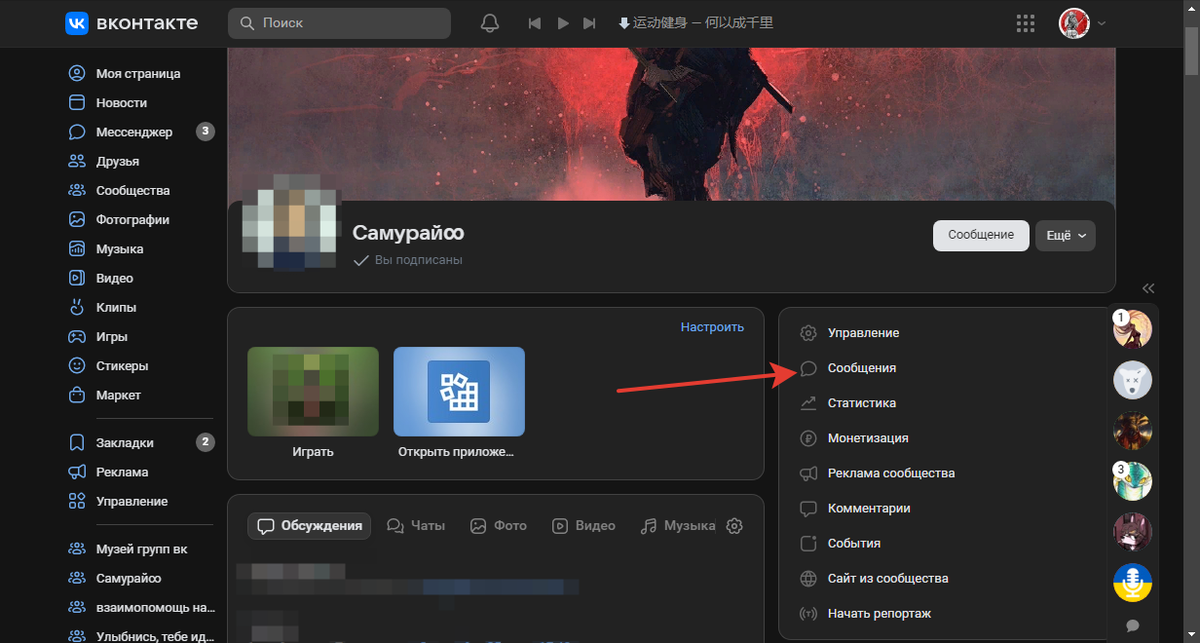This screenshot has width=1200, height=643.
Task: Open the VK logo home link
Action: click(x=132, y=23)
